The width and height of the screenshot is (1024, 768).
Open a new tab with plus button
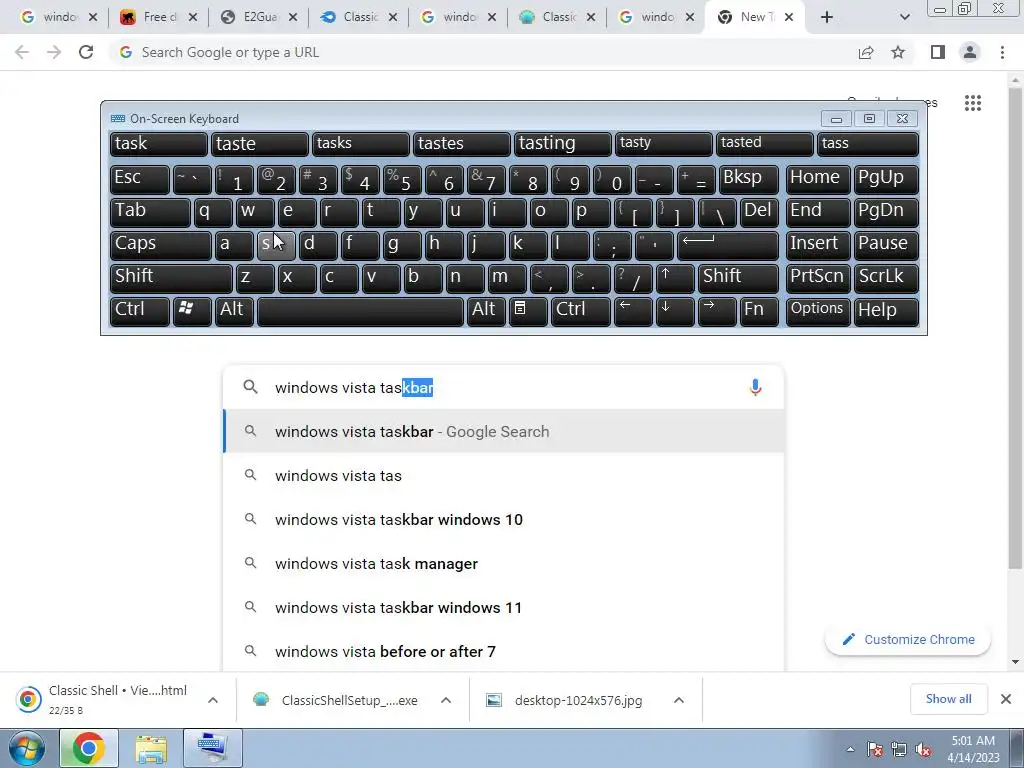click(x=827, y=17)
